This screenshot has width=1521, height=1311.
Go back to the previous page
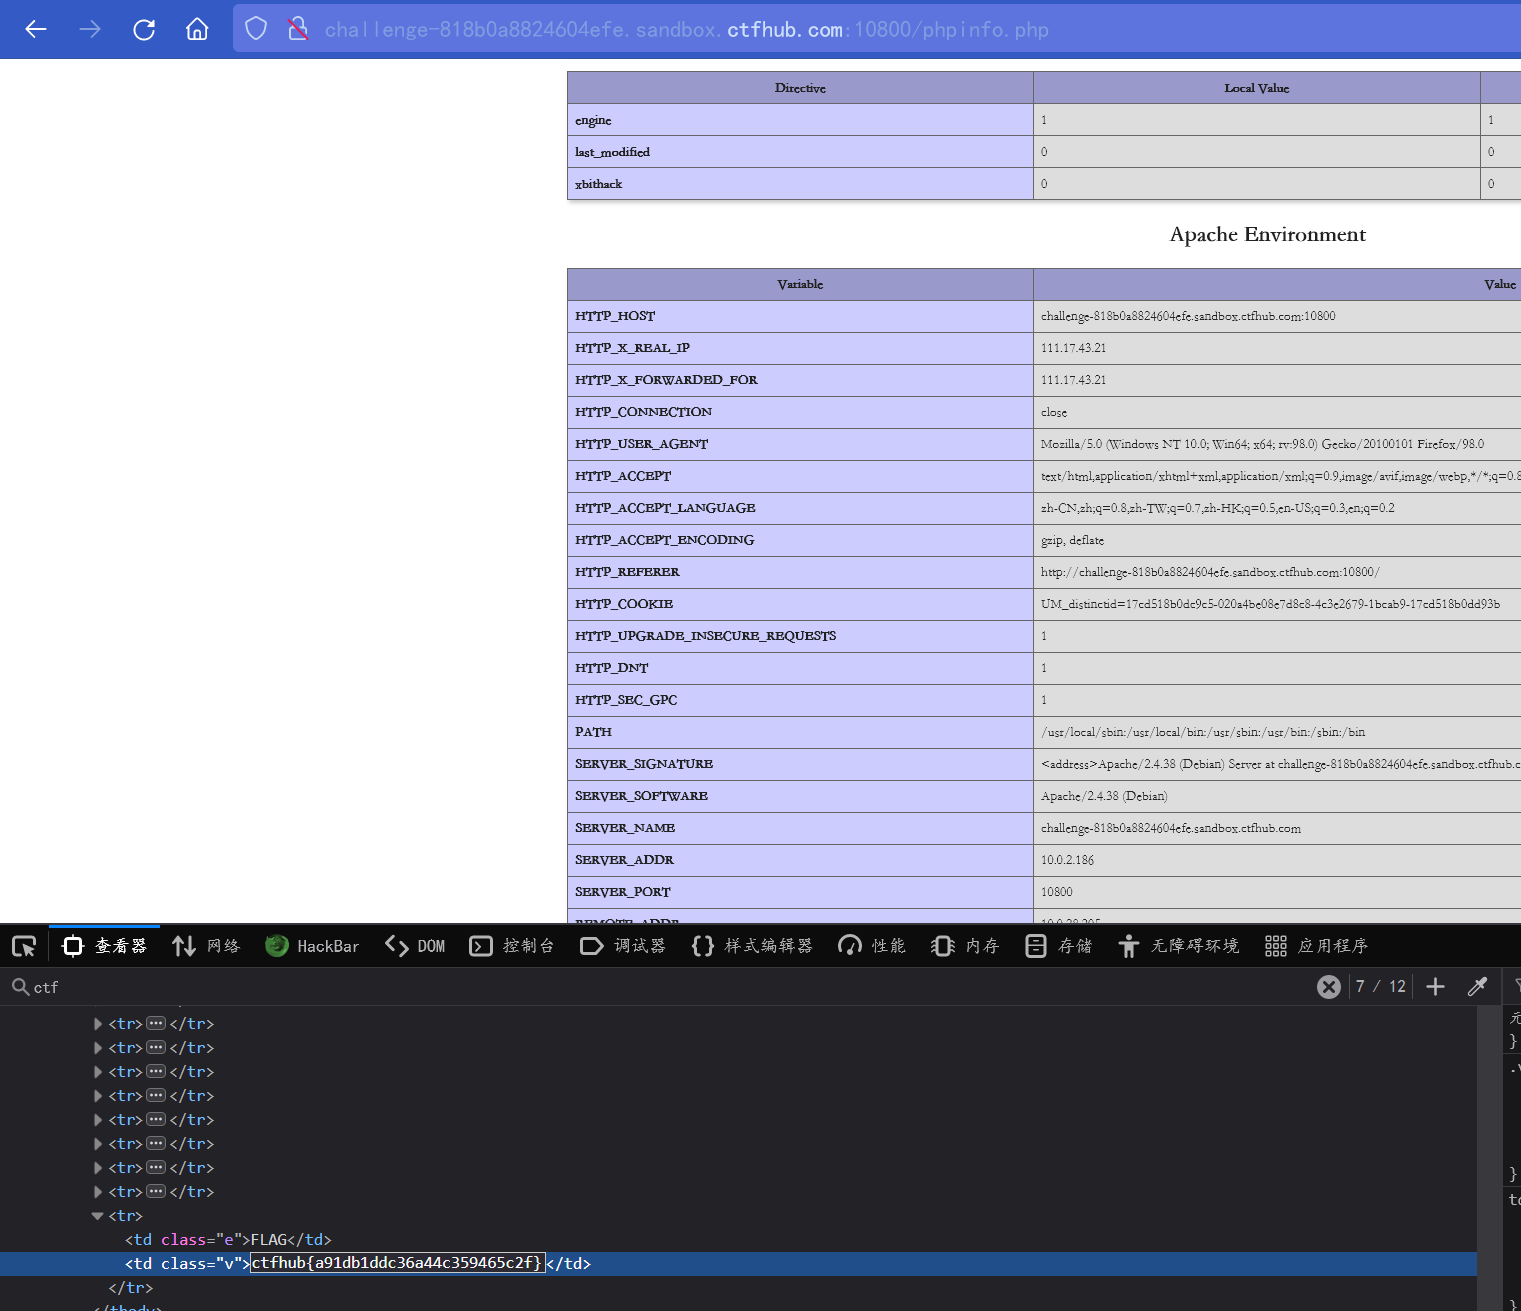pos(36,29)
